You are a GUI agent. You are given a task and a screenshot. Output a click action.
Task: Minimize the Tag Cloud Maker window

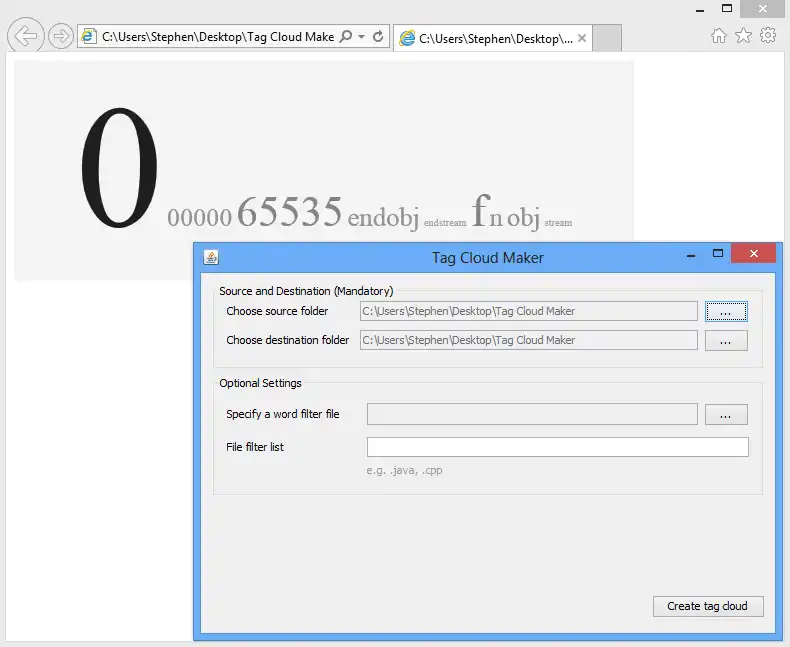click(691, 255)
